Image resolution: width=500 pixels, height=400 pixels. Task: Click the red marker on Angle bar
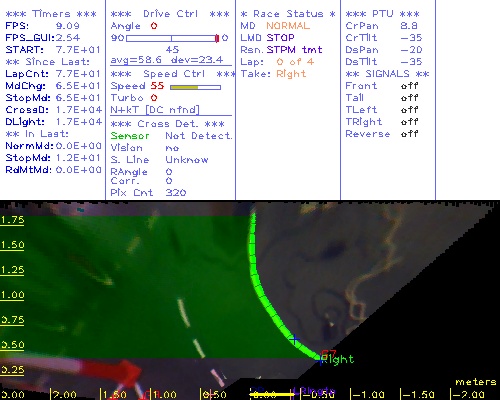tap(217, 38)
